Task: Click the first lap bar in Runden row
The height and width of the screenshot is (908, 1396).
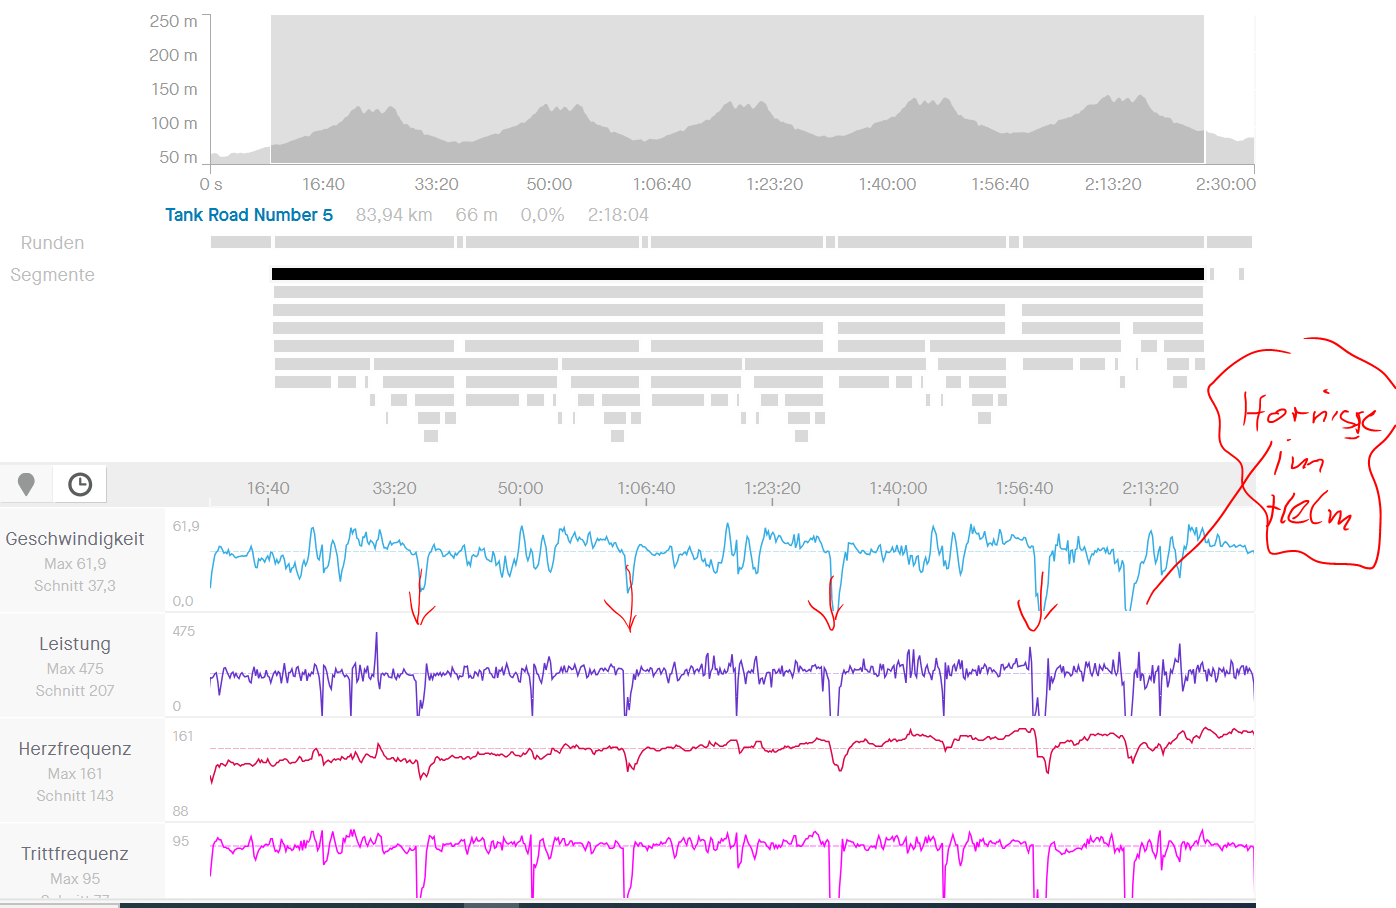Action: click(240, 242)
